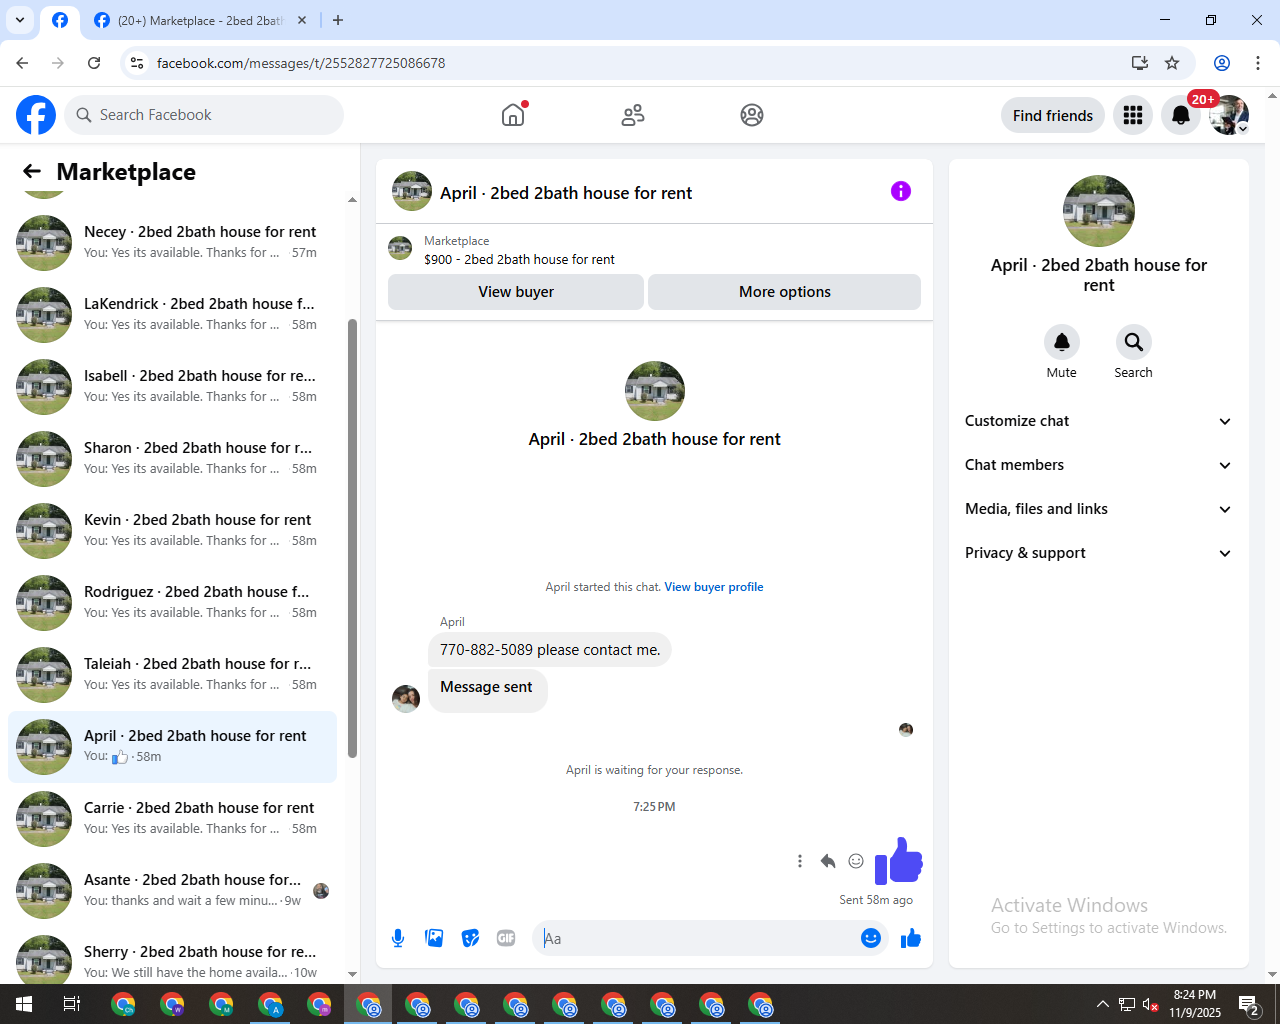
Task: Reply to the sent thumbs-up message
Action: point(828,861)
